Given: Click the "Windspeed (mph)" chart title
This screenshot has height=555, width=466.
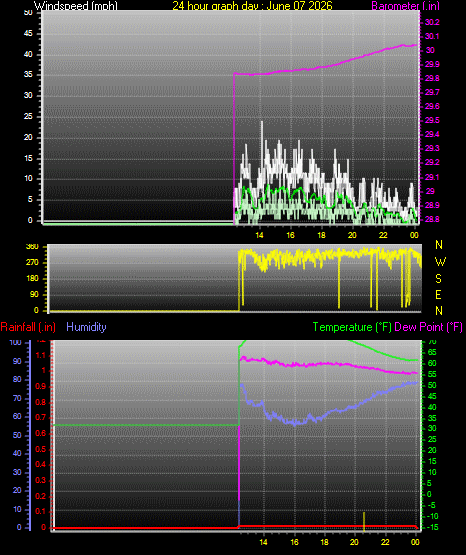Looking at the screenshot, I should tap(75, 6).
